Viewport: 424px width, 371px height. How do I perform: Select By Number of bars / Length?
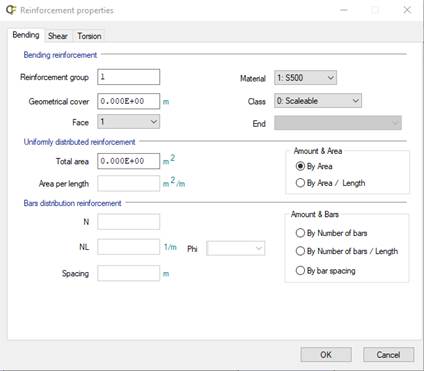pyautogui.click(x=347, y=251)
